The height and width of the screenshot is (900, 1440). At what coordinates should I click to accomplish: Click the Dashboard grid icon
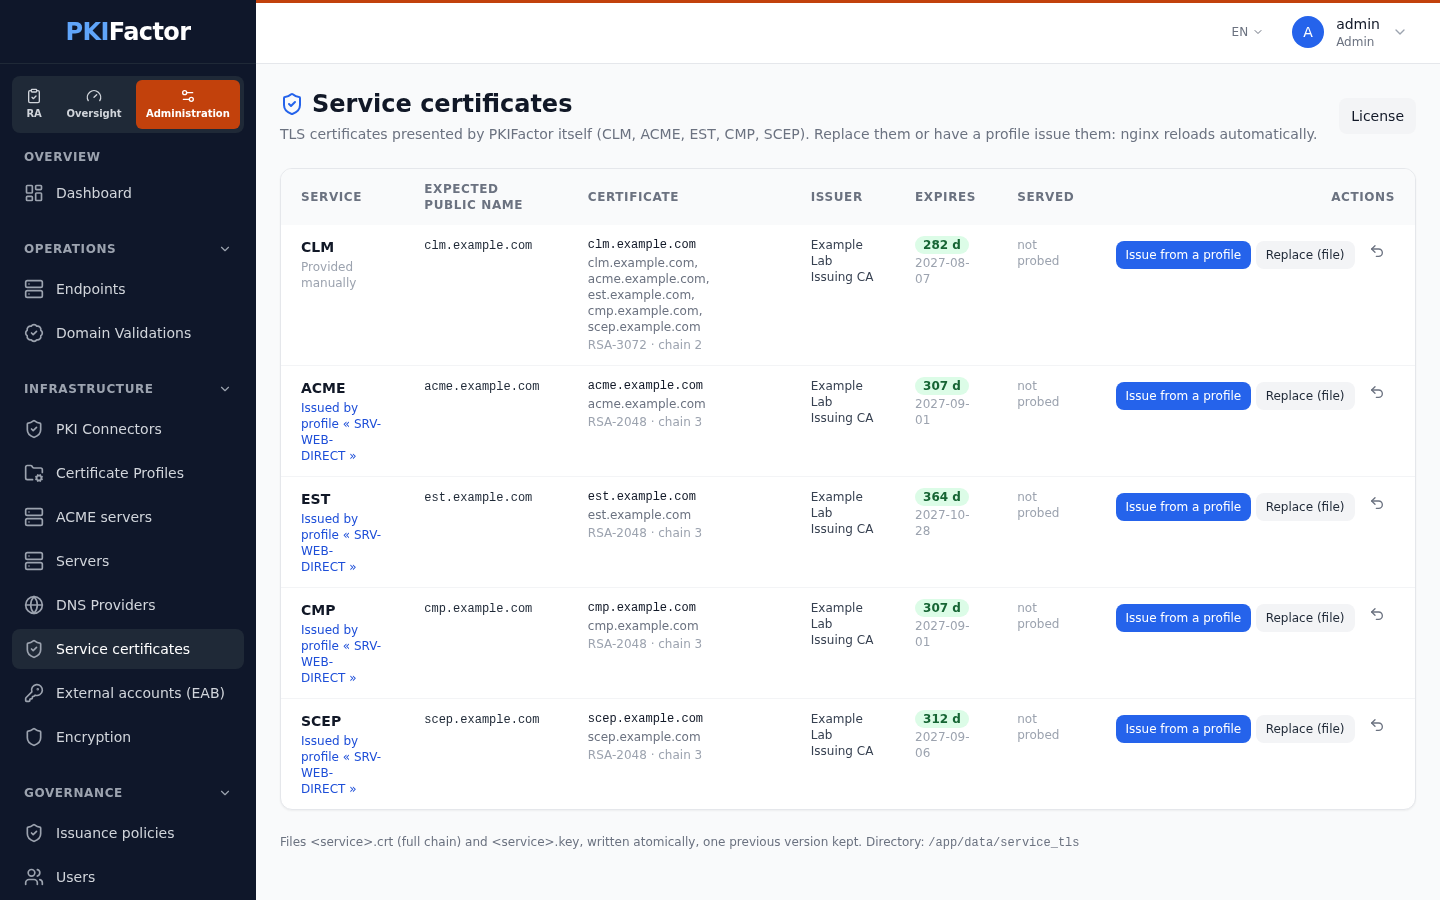click(x=34, y=193)
